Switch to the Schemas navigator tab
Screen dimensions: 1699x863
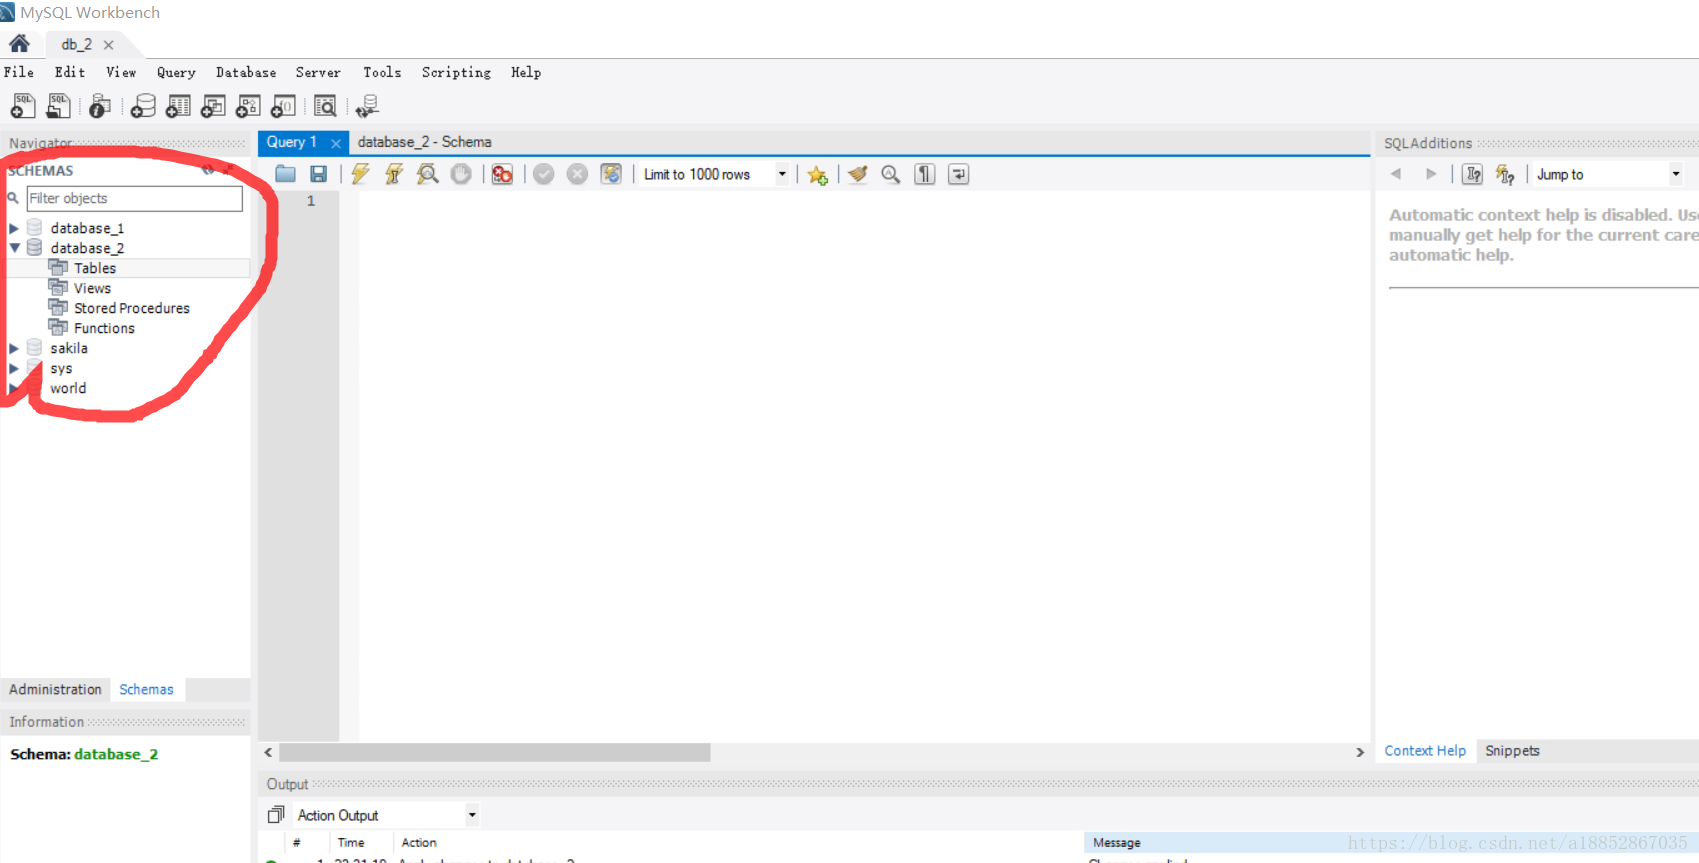(x=146, y=689)
